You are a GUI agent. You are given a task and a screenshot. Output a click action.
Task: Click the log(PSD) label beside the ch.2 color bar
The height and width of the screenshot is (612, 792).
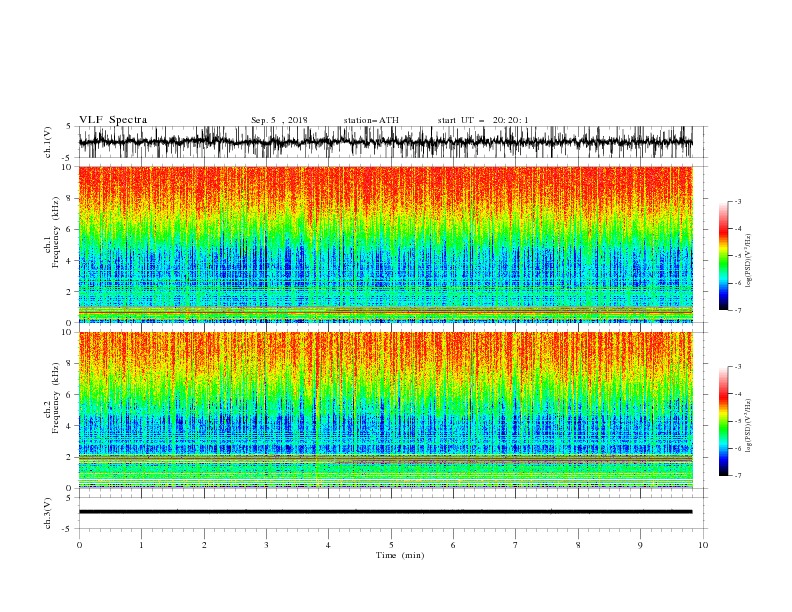pos(749,426)
